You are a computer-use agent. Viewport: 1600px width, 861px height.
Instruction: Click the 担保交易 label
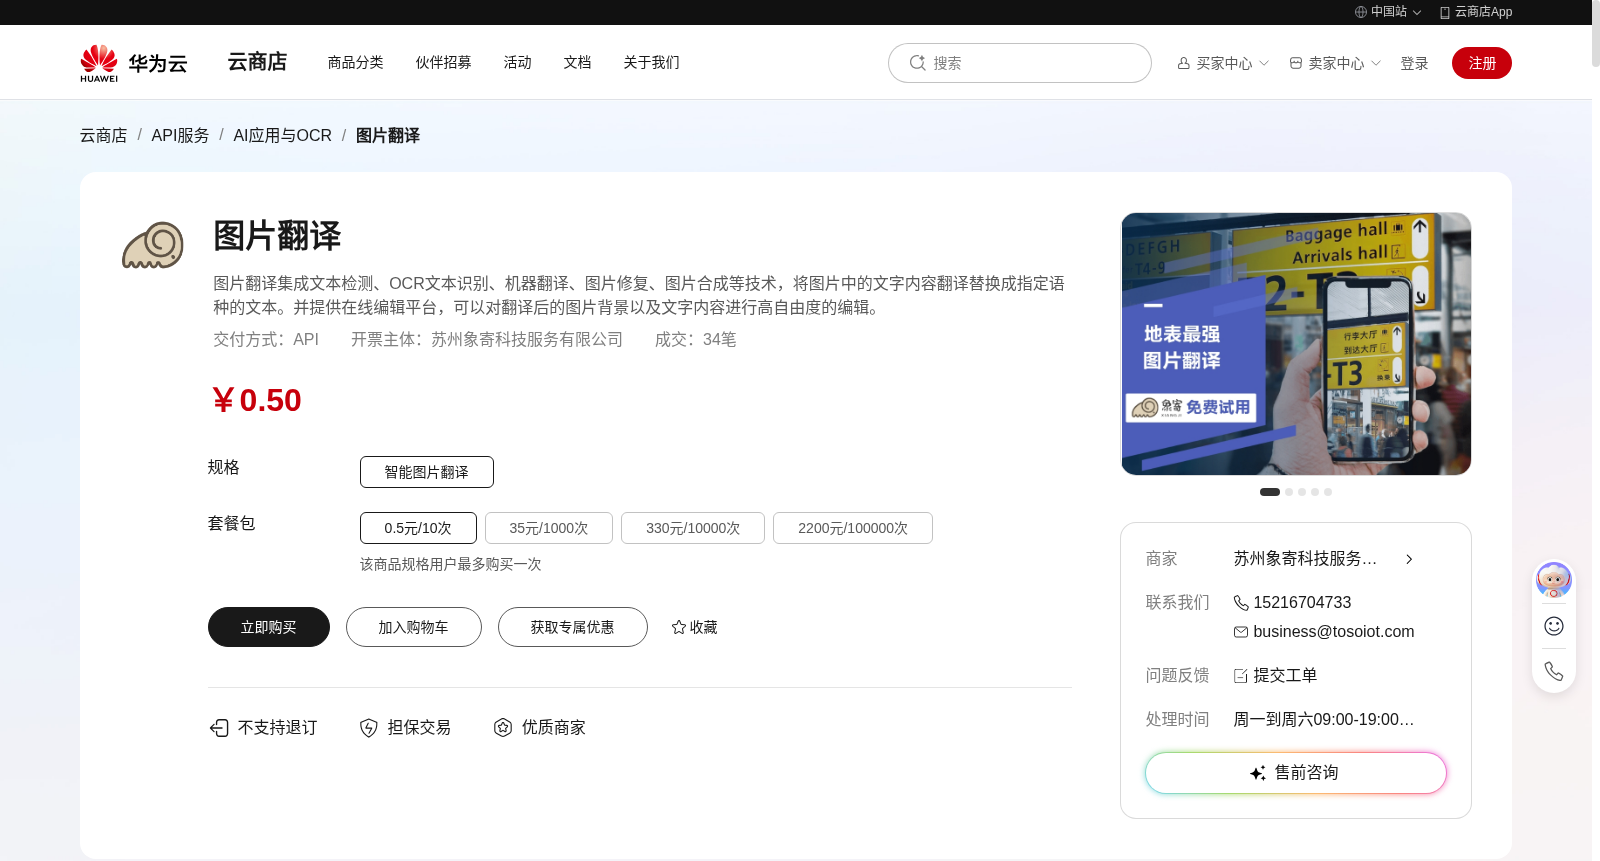(x=419, y=728)
